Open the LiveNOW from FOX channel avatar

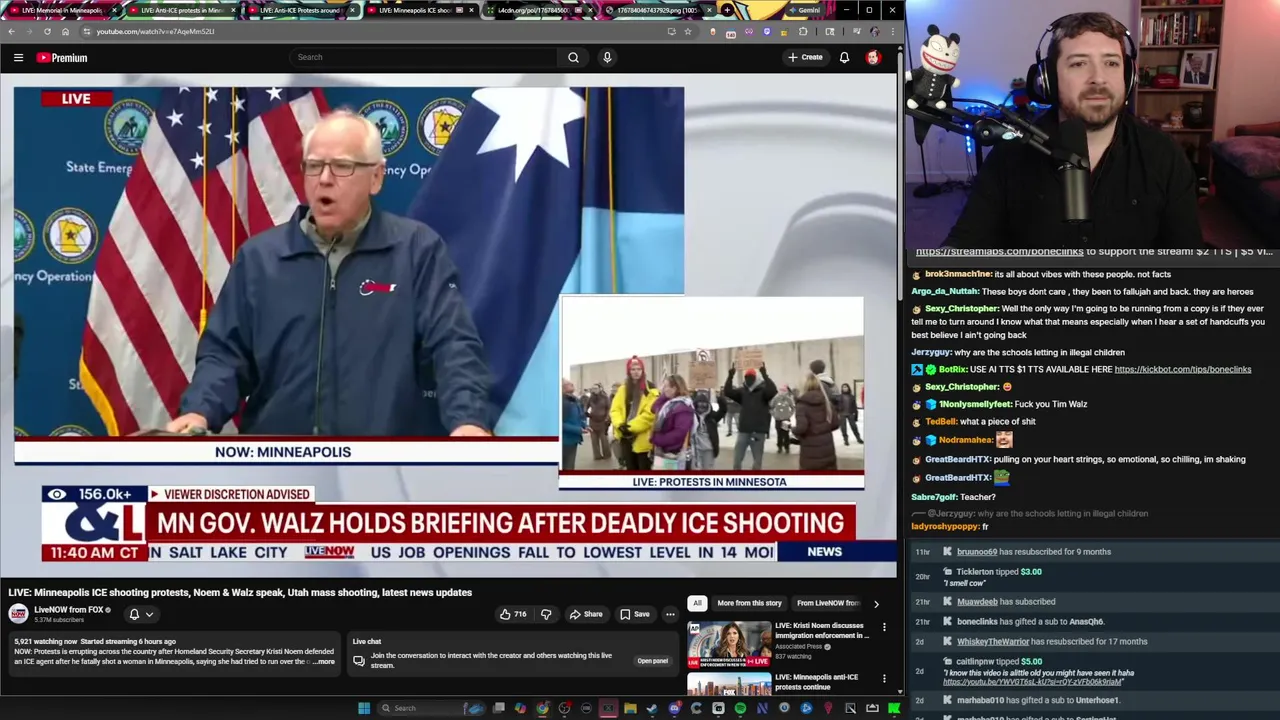pos(18,614)
